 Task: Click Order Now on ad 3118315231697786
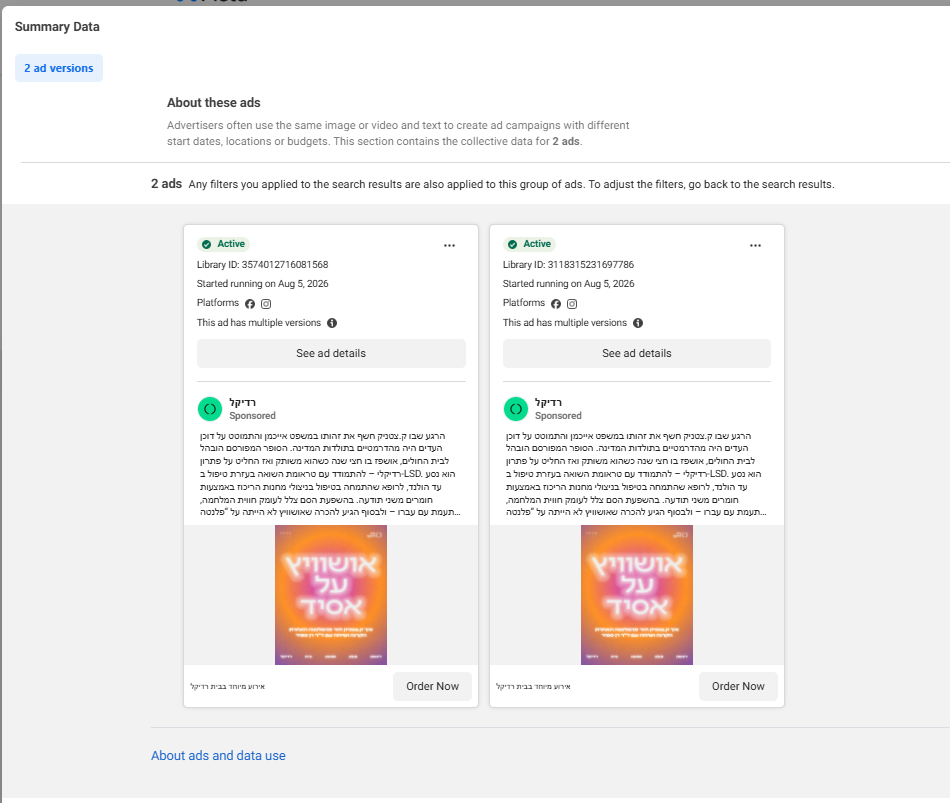(738, 686)
